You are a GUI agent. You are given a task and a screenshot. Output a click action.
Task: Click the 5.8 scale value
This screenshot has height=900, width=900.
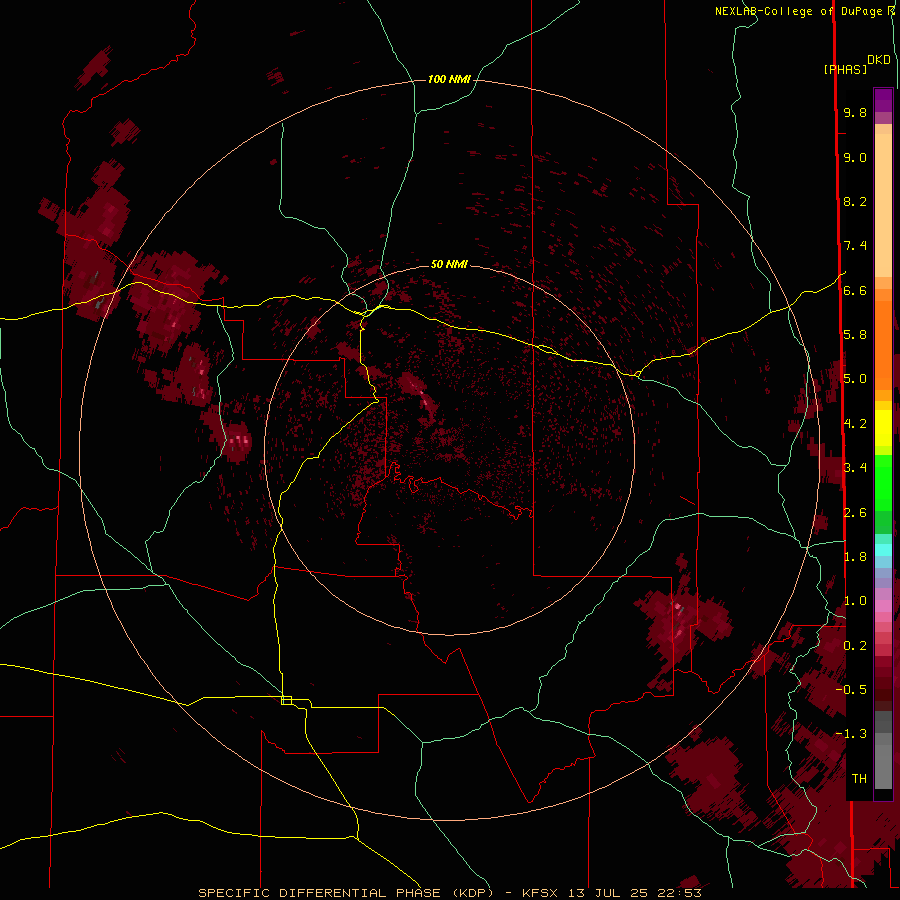coord(855,335)
